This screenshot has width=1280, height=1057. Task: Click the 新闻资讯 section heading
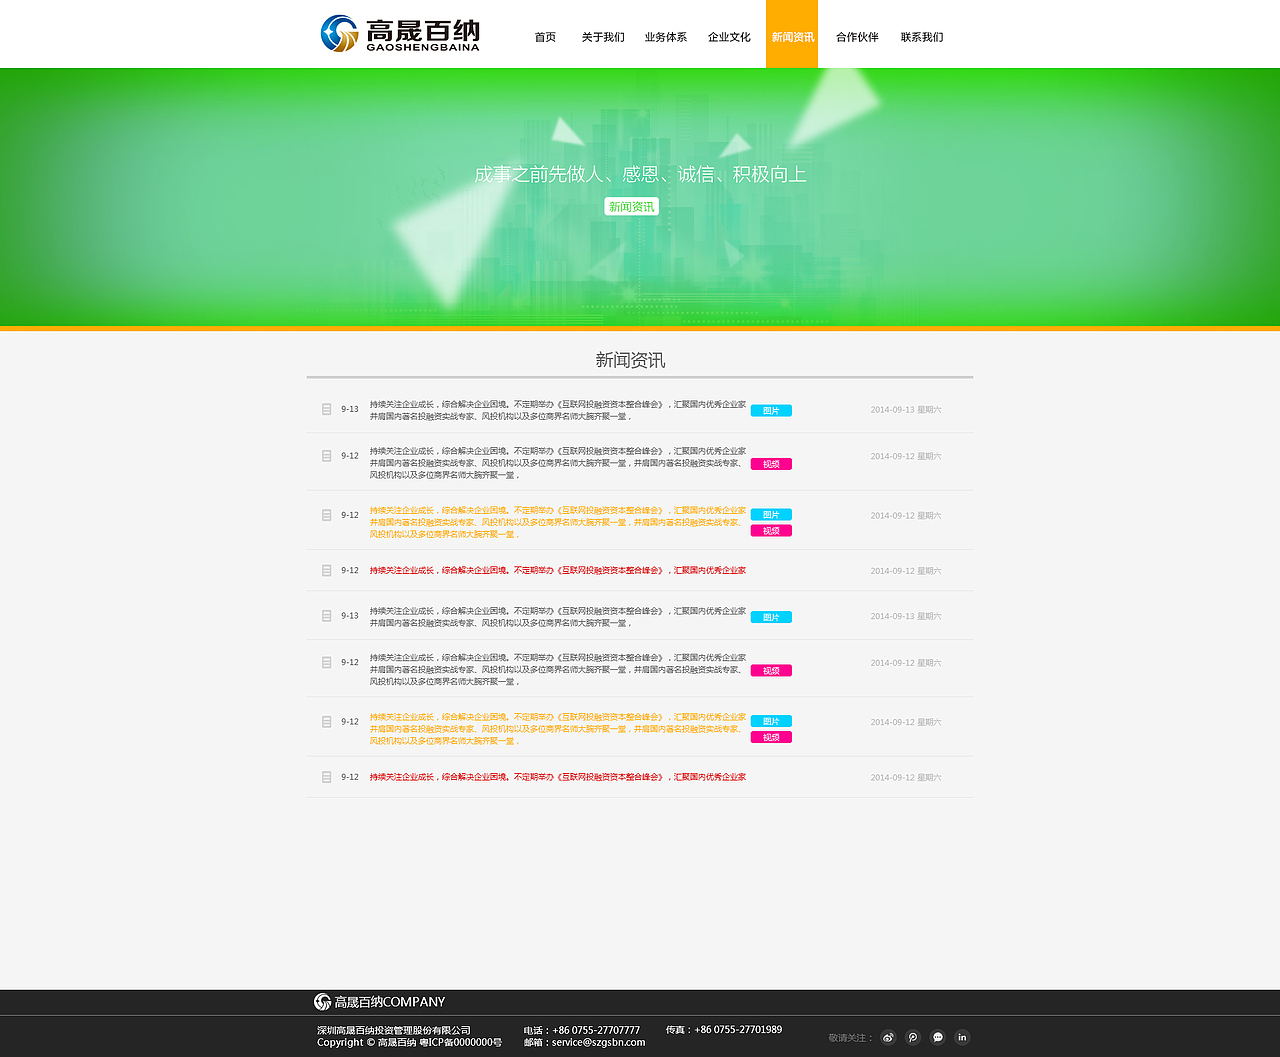click(630, 360)
